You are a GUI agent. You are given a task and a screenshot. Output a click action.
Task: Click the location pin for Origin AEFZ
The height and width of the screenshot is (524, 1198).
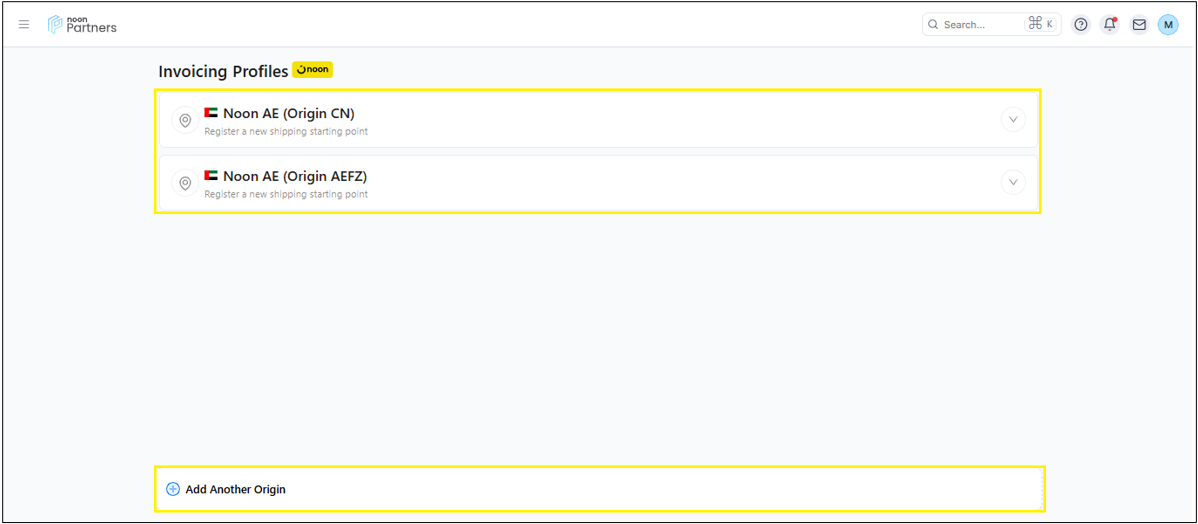point(185,183)
